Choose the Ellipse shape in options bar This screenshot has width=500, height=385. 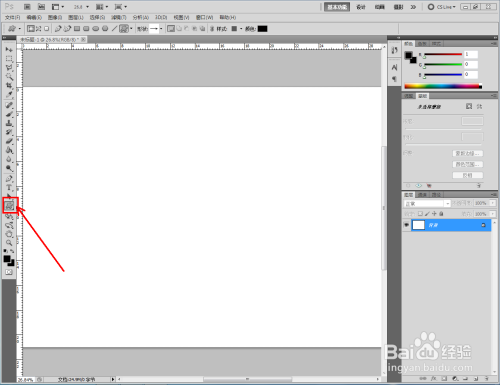click(96, 29)
